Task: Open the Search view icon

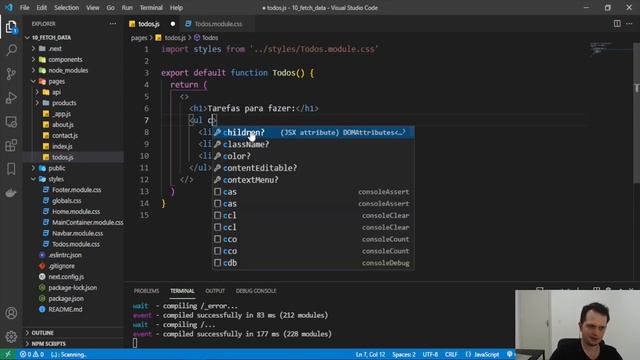Action: coord(11,51)
